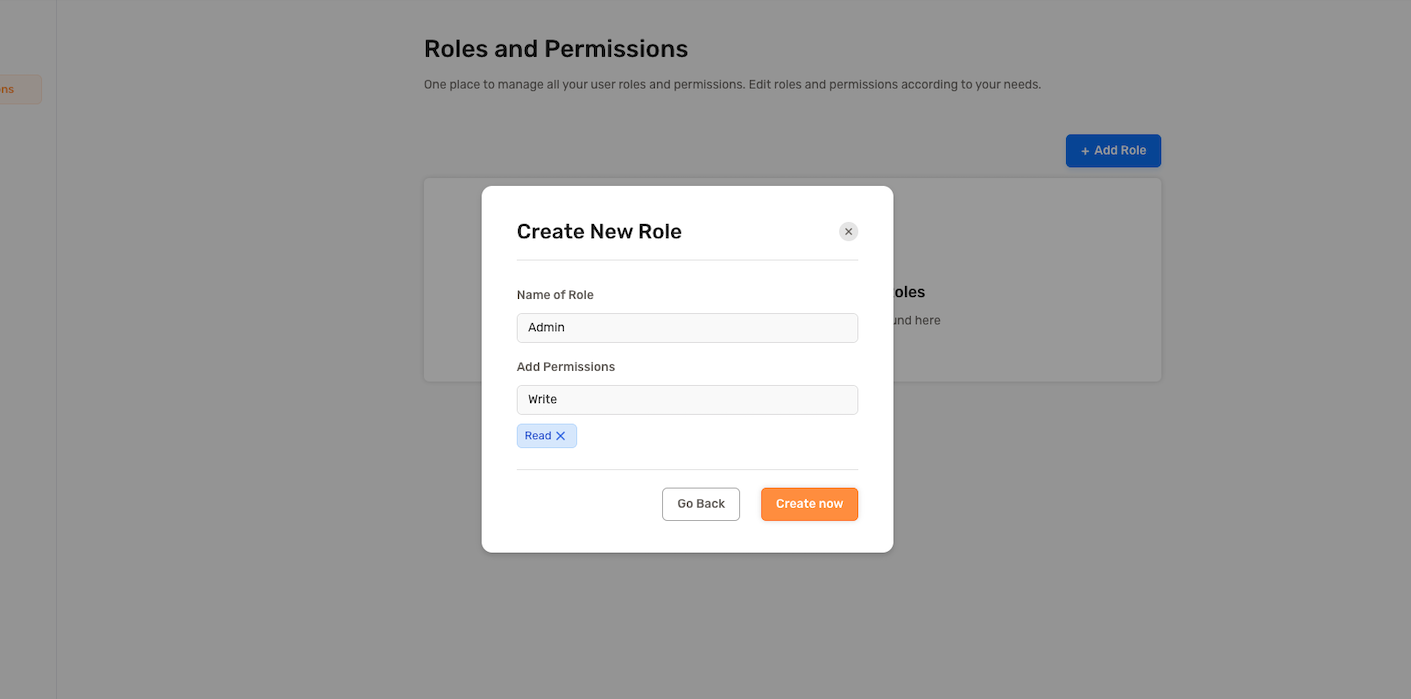This screenshot has height=699, width=1411.
Task: Click the Create New Role dialog title
Action: (599, 232)
